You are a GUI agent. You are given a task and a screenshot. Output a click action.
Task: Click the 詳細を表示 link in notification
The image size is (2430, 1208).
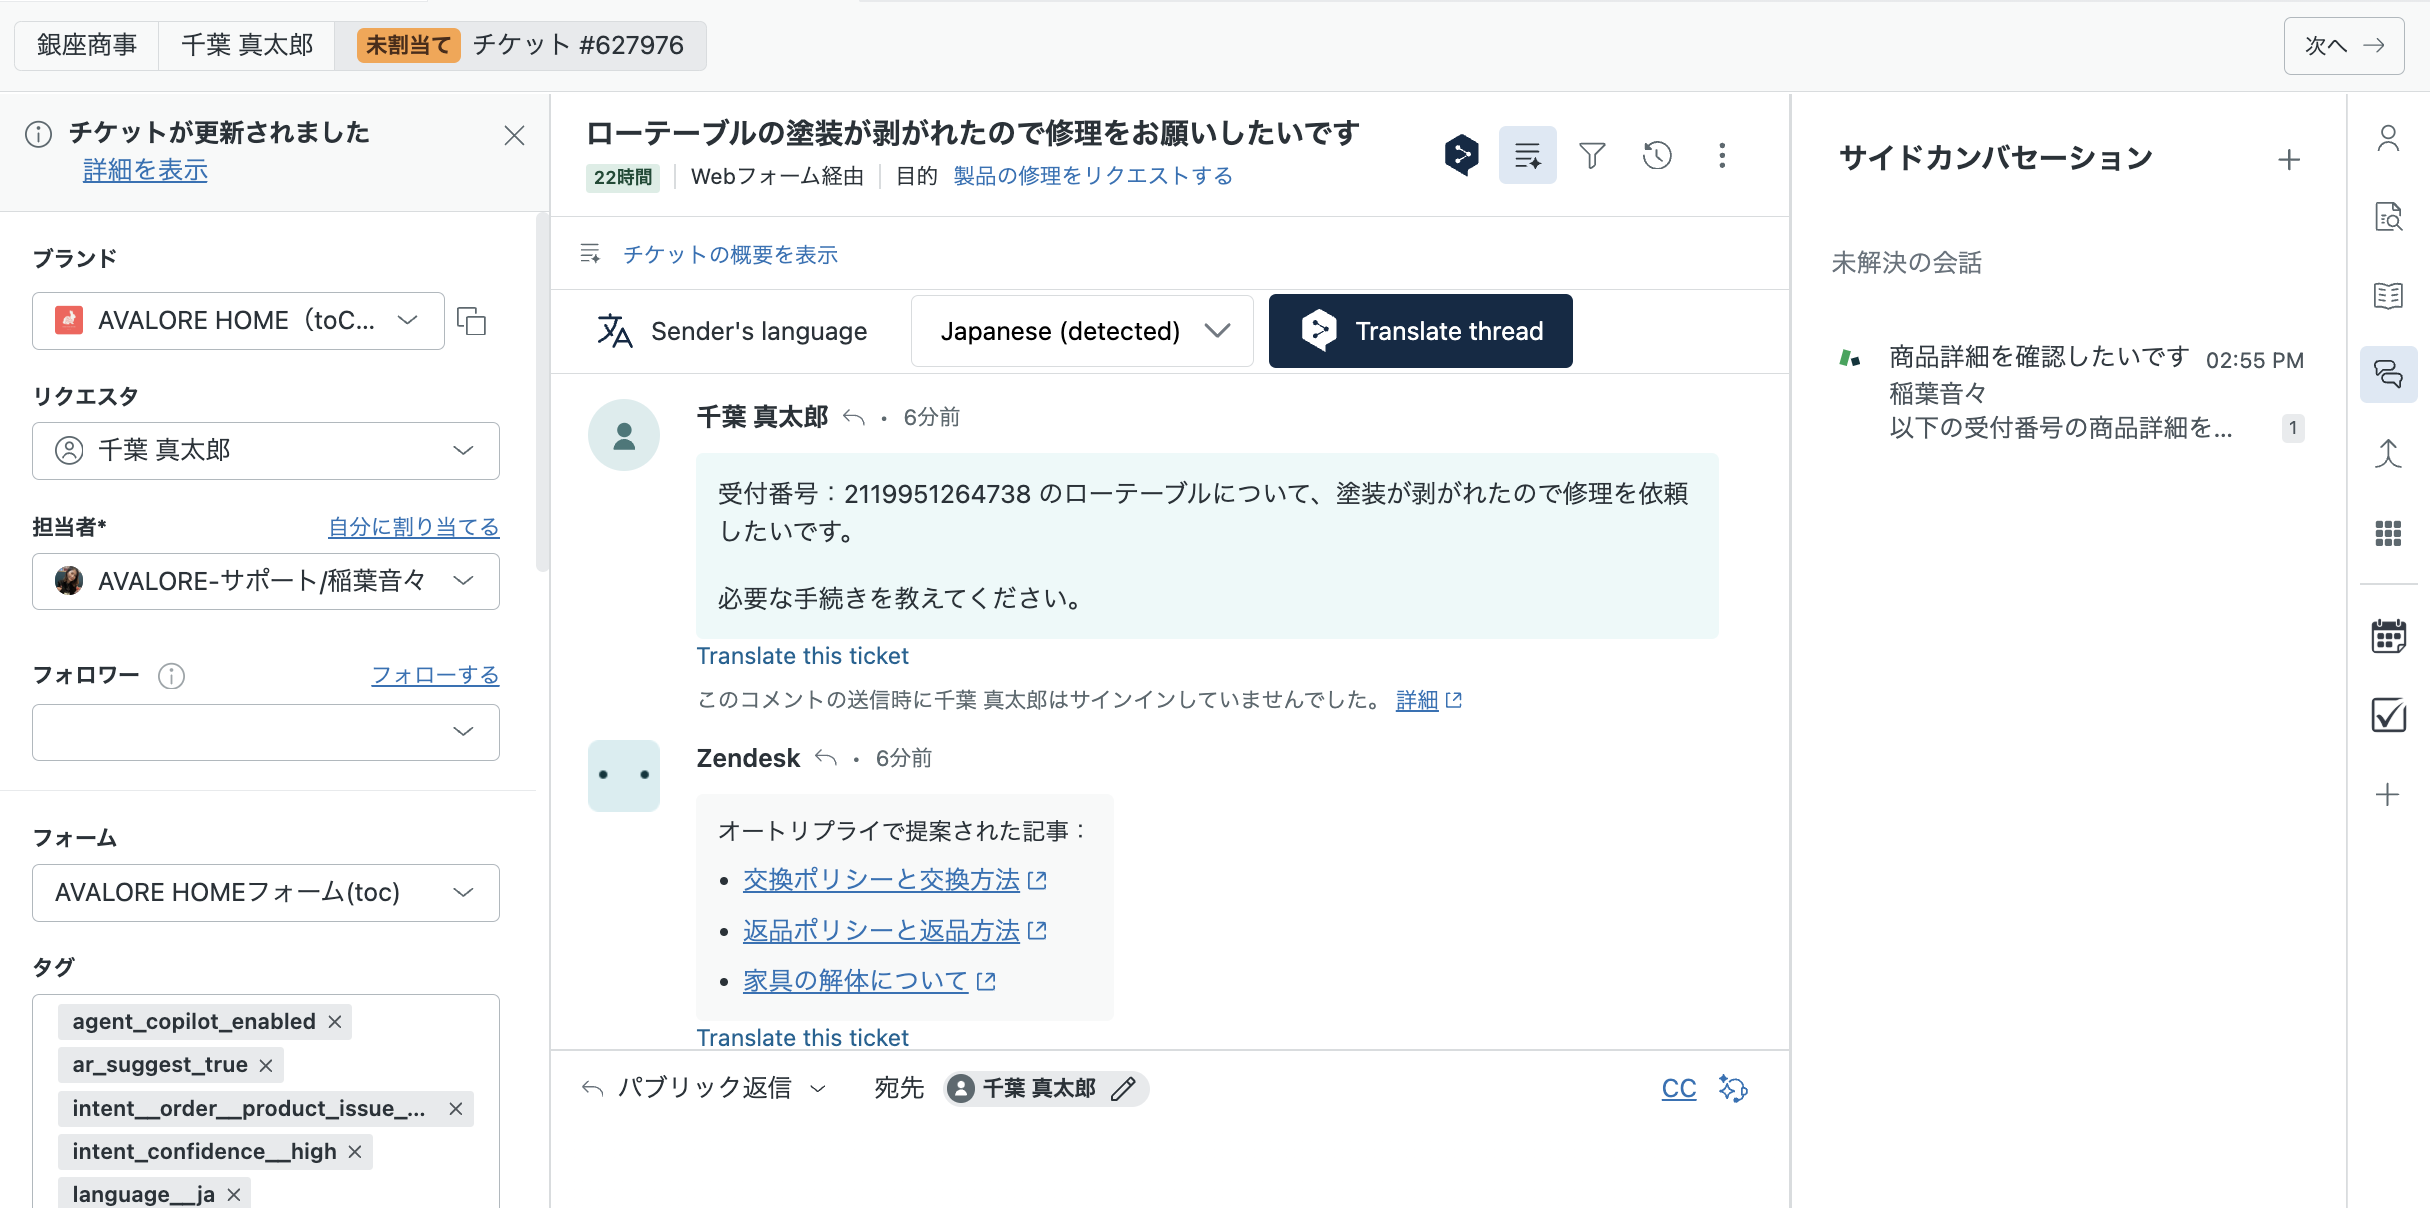pyautogui.click(x=145, y=171)
